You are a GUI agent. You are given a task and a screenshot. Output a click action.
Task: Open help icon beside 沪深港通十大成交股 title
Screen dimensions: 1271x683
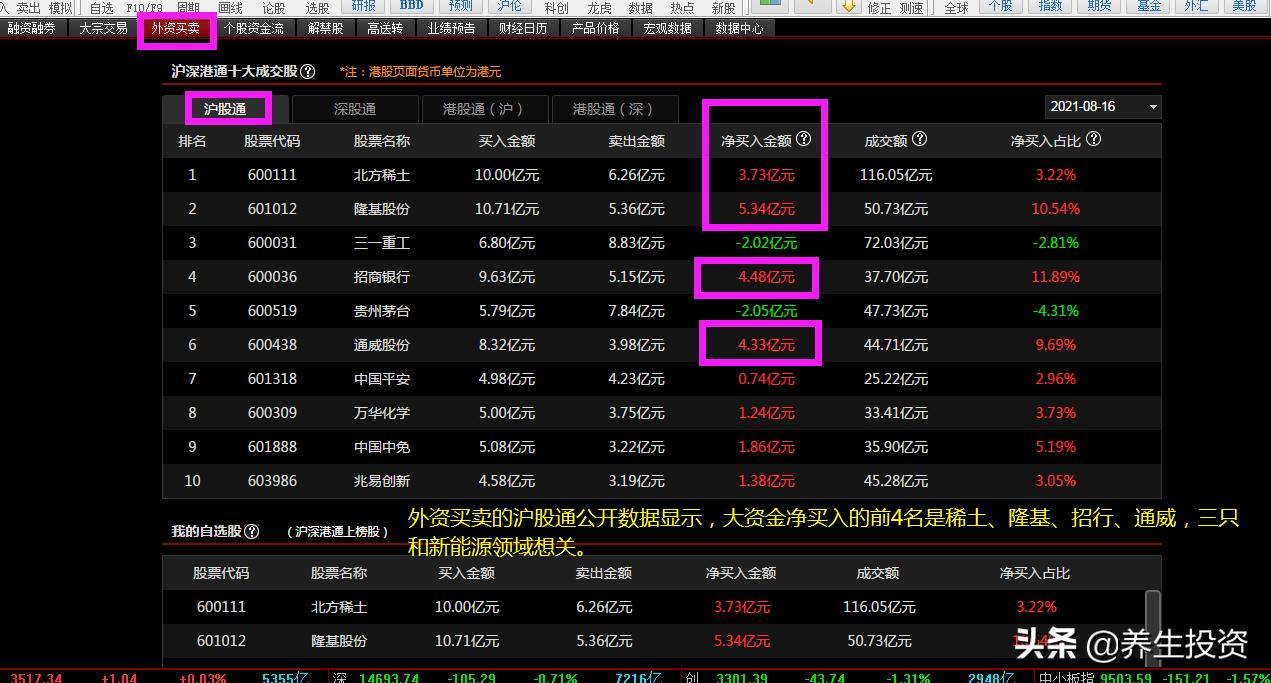point(308,72)
